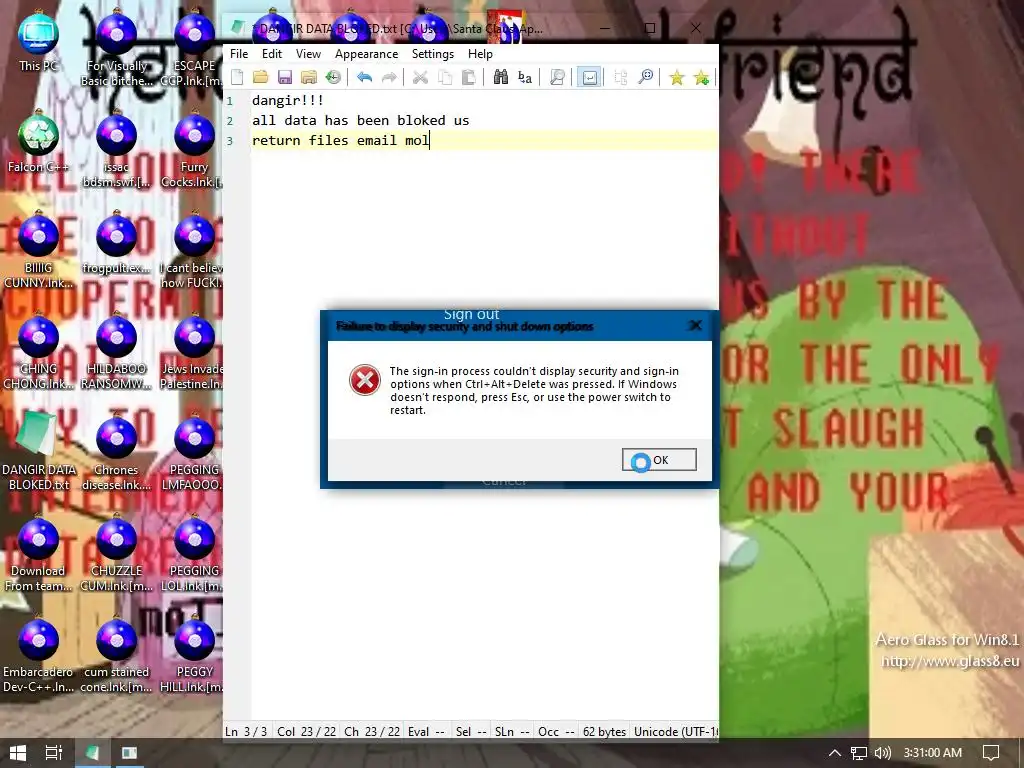This screenshot has height=768, width=1024.
Task: Click the Browse folder toolbar icon
Action: click(309, 77)
